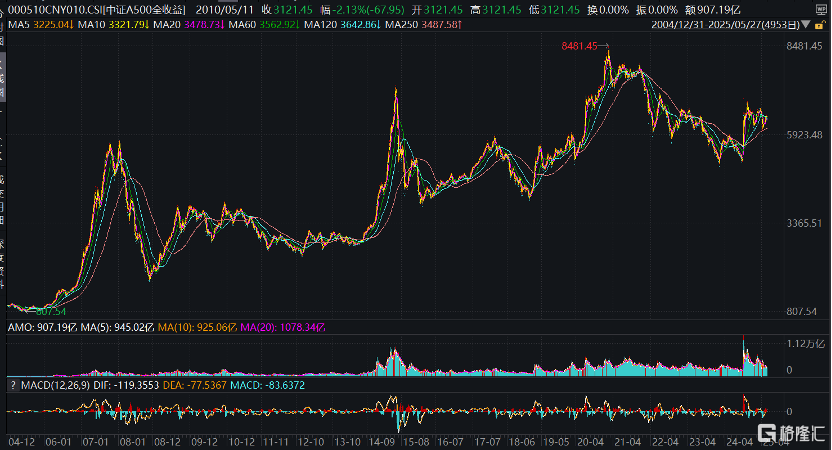Click the date range 2004/12/31-2025/05/27 text
The width and height of the screenshot is (832, 450).
[x=726, y=25]
